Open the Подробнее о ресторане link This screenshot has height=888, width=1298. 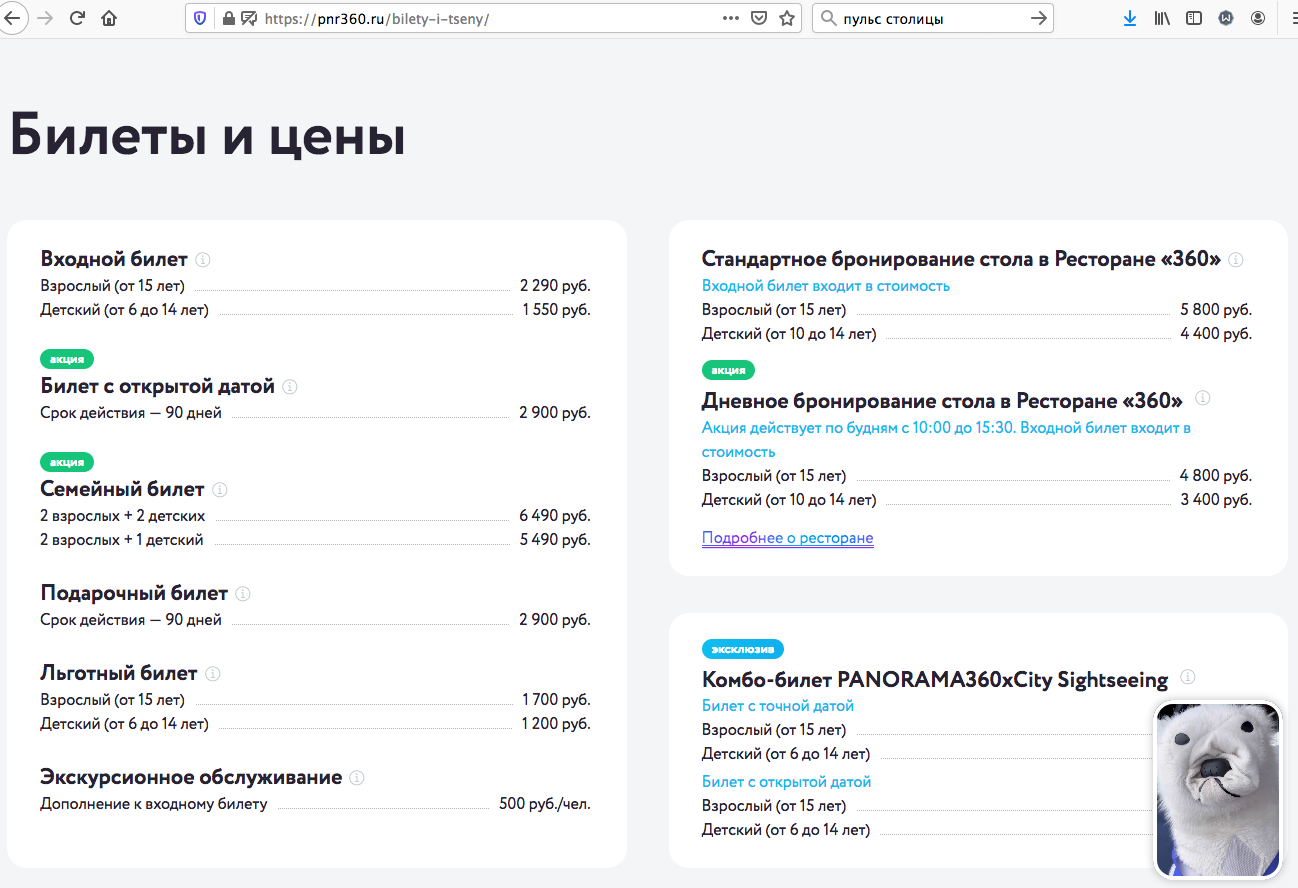(788, 538)
